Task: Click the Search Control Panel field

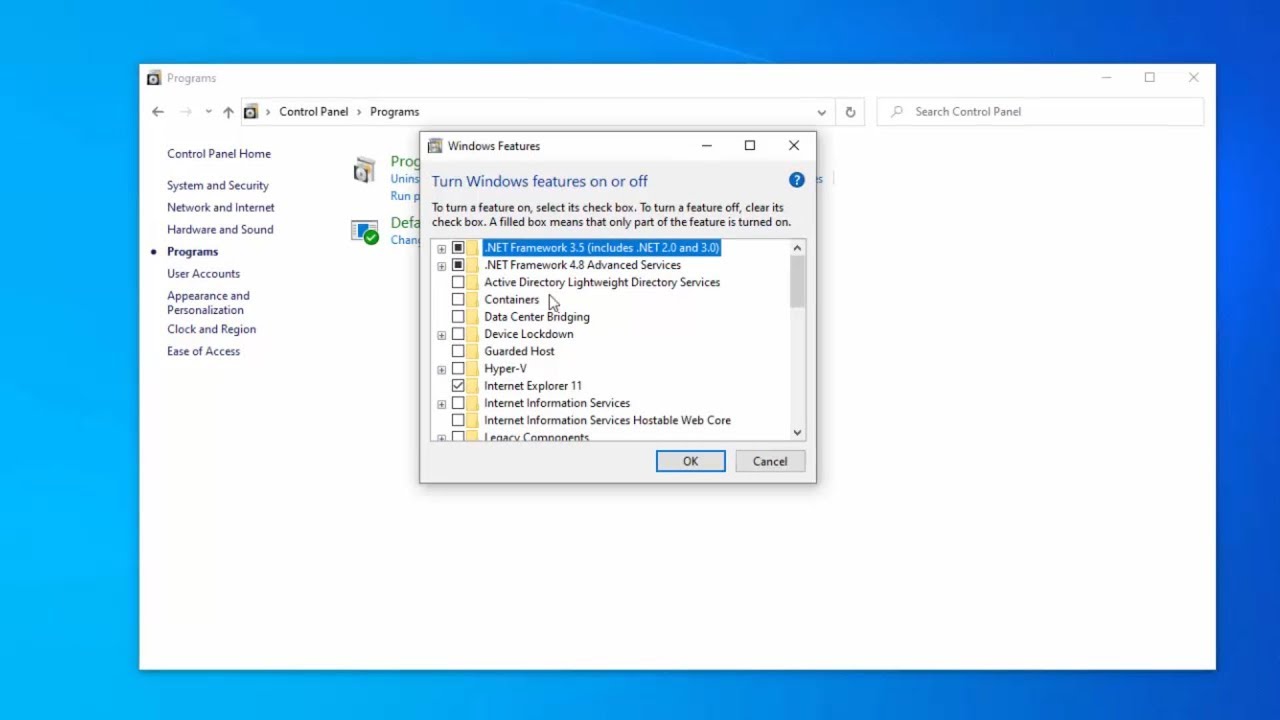Action: click(x=1040, y=112)
